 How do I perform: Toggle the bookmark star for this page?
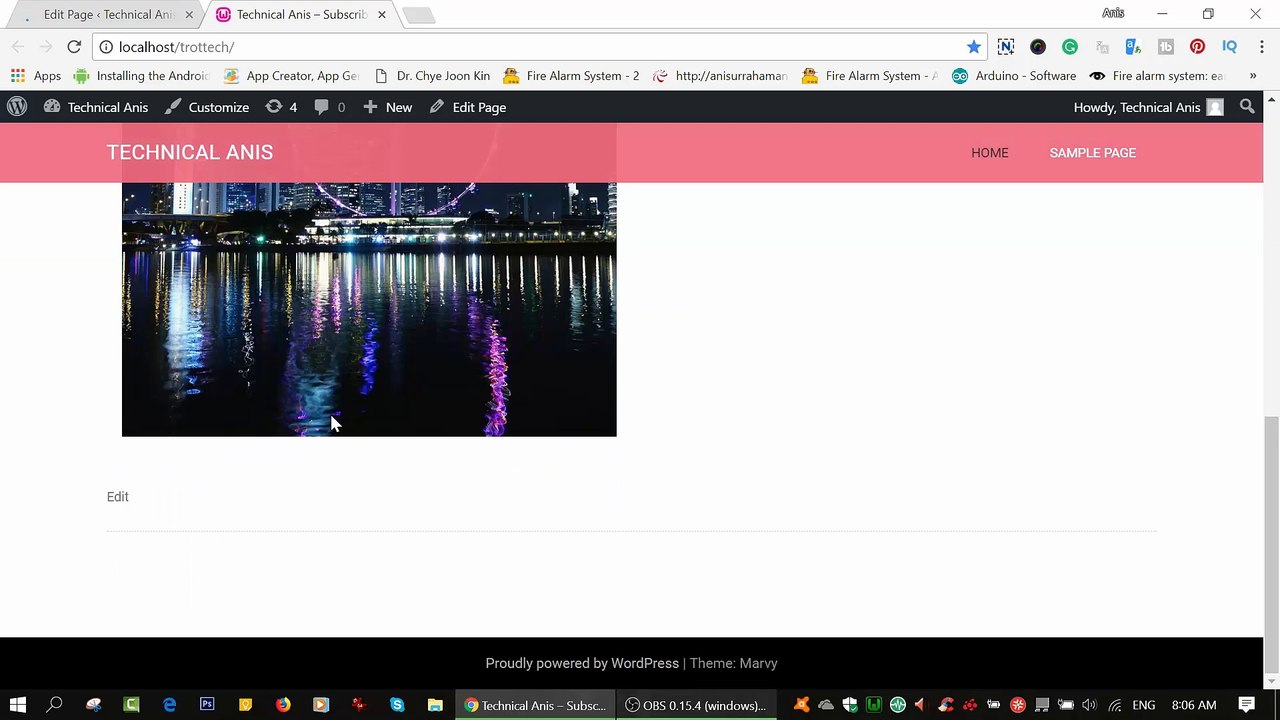(974, 47)
